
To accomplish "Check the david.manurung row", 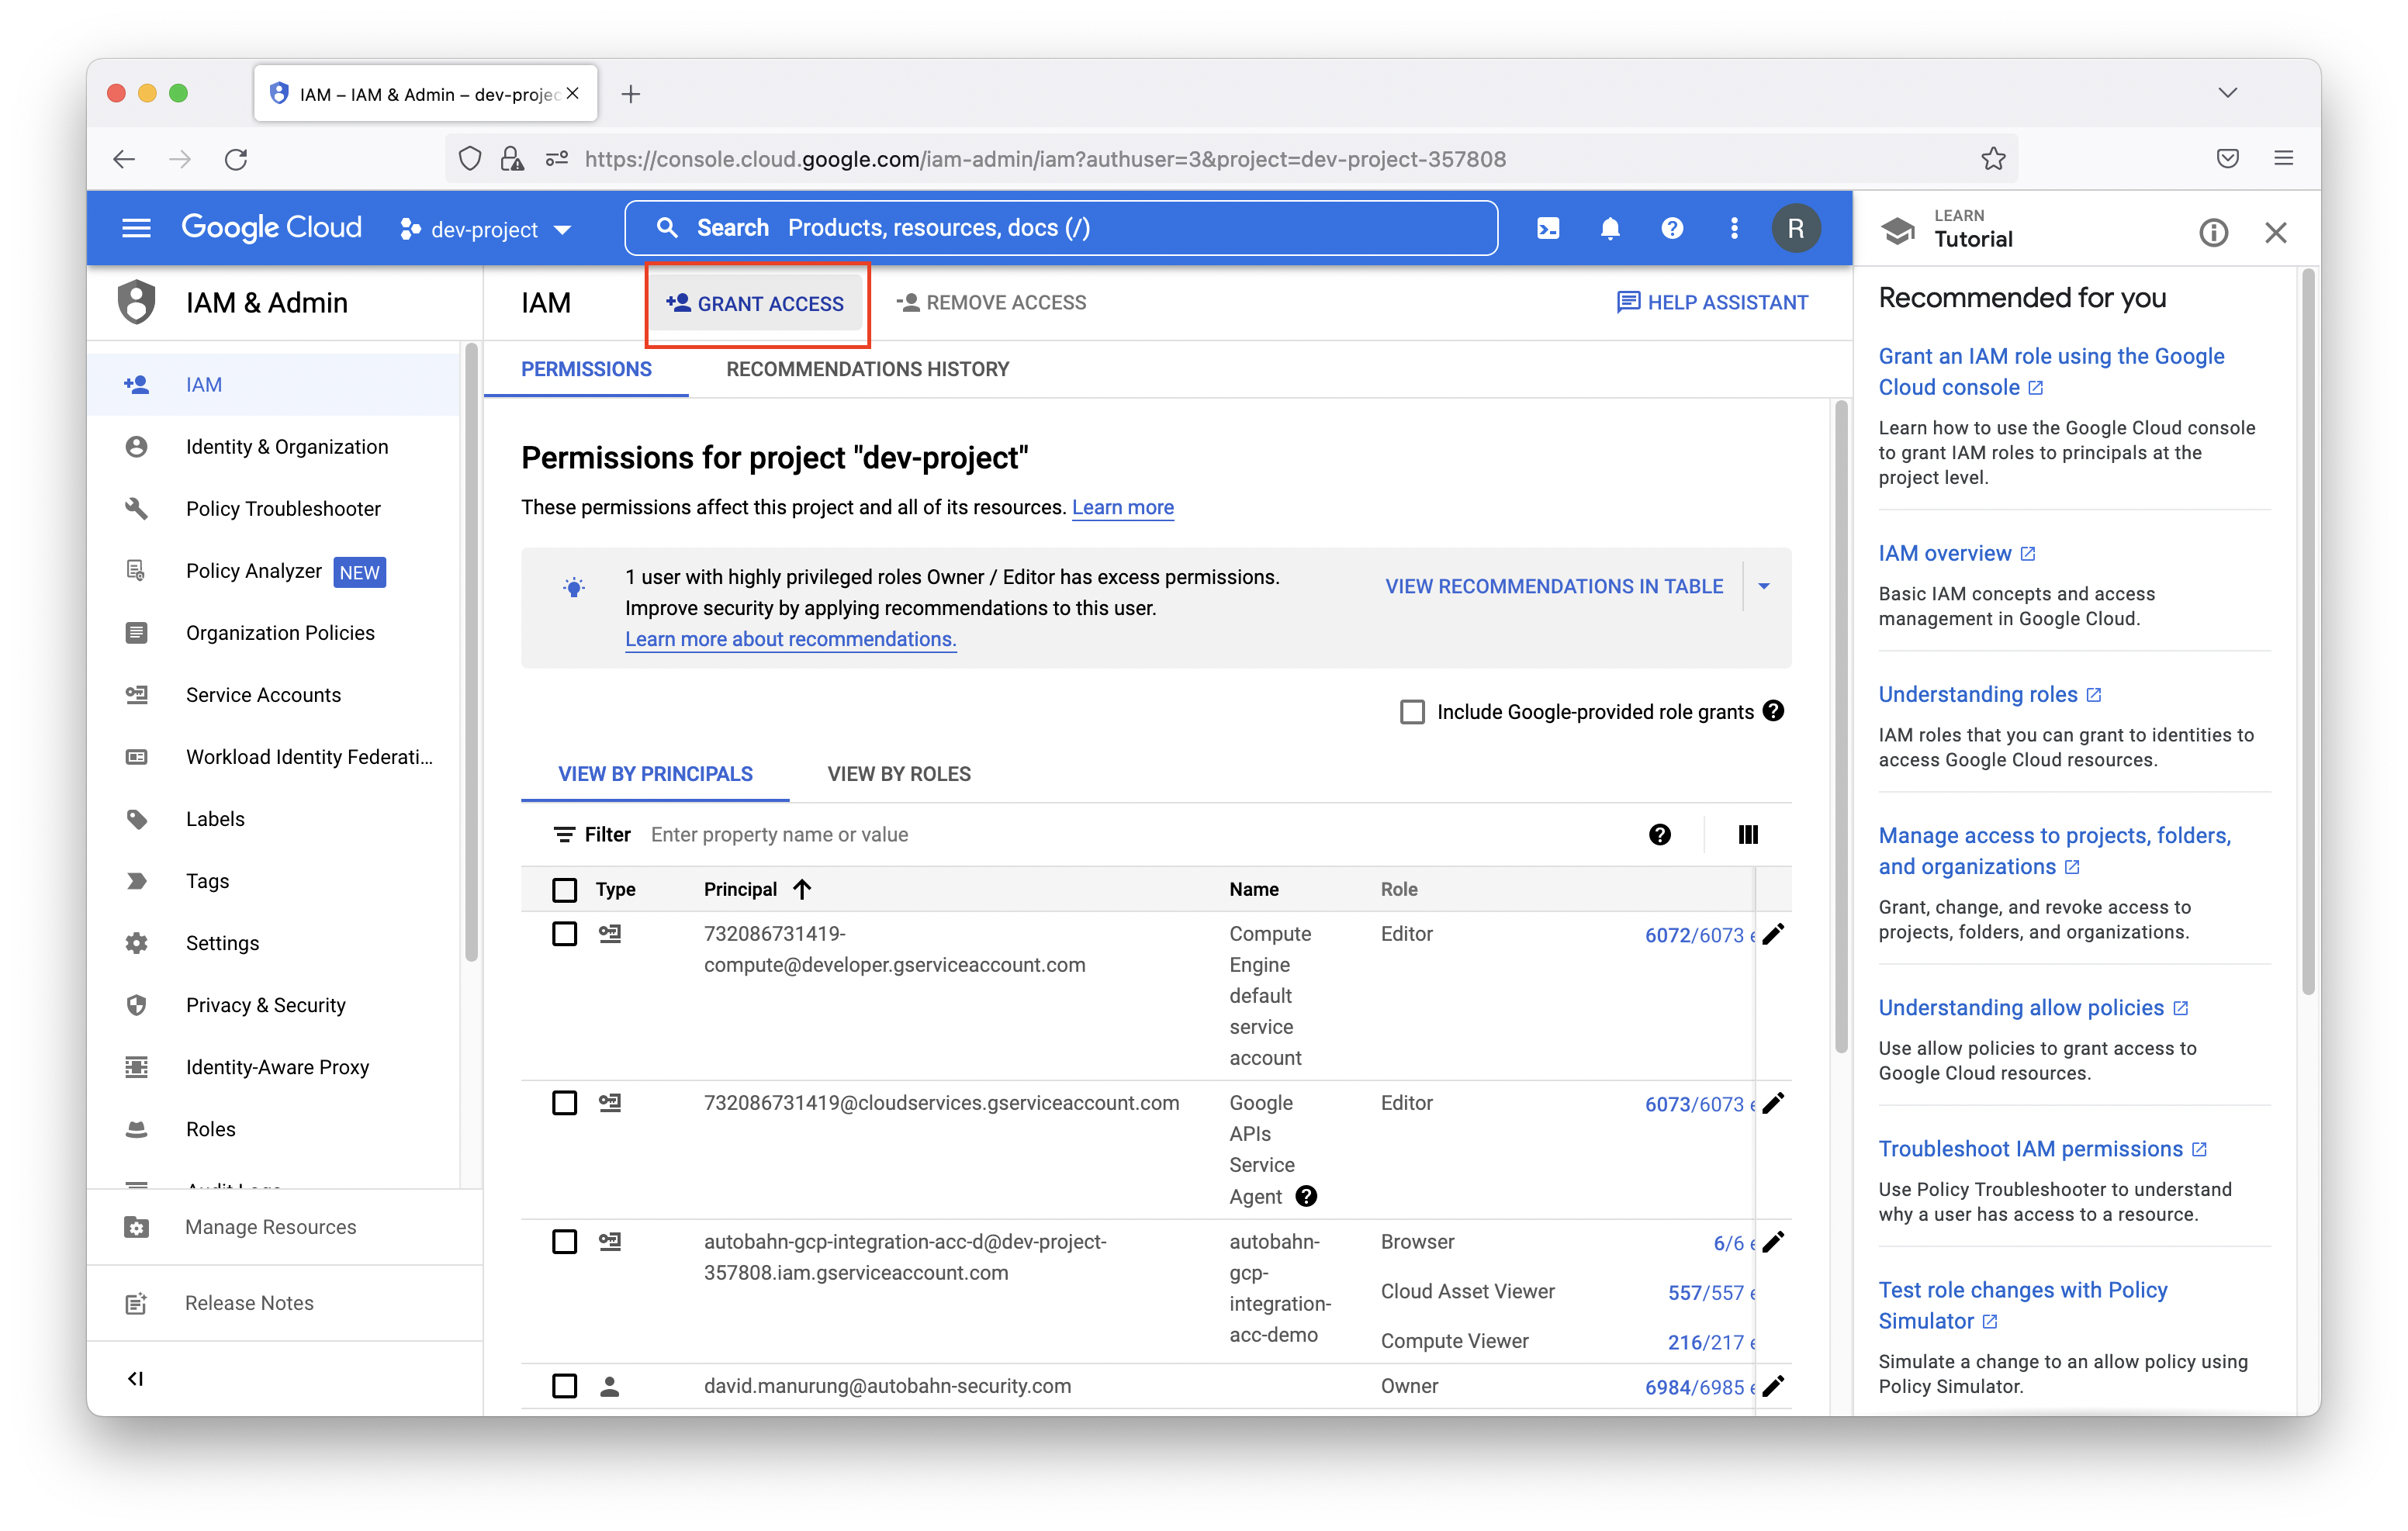I will pos(565,1386).
